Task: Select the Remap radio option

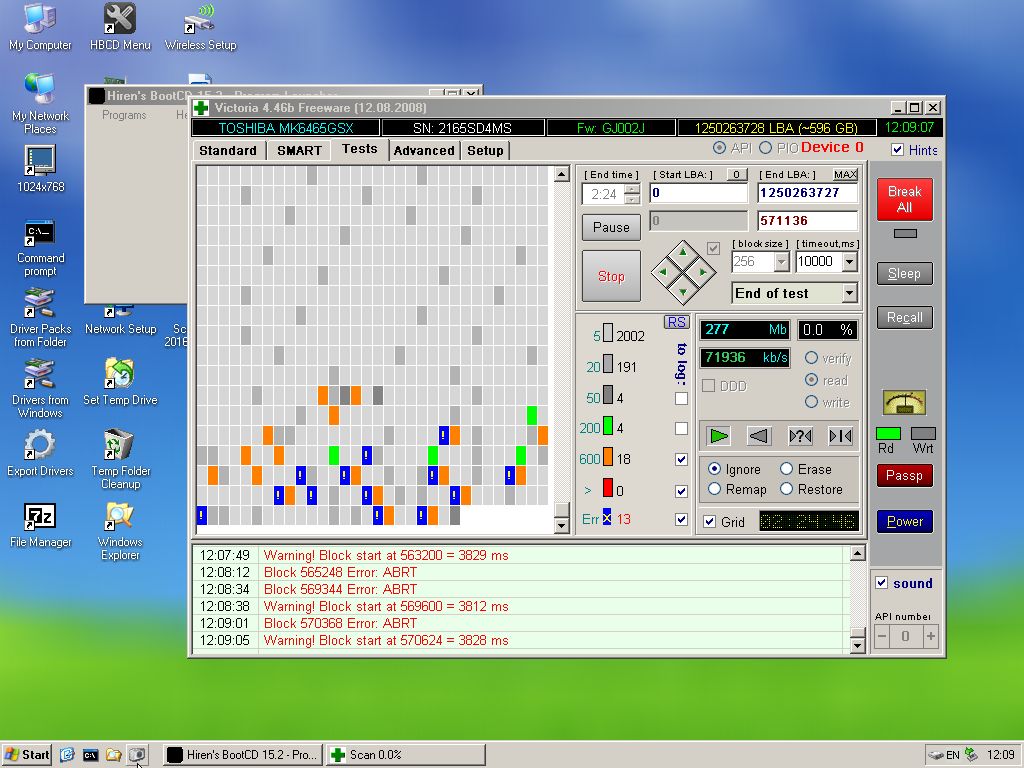Action: (714, 489)
